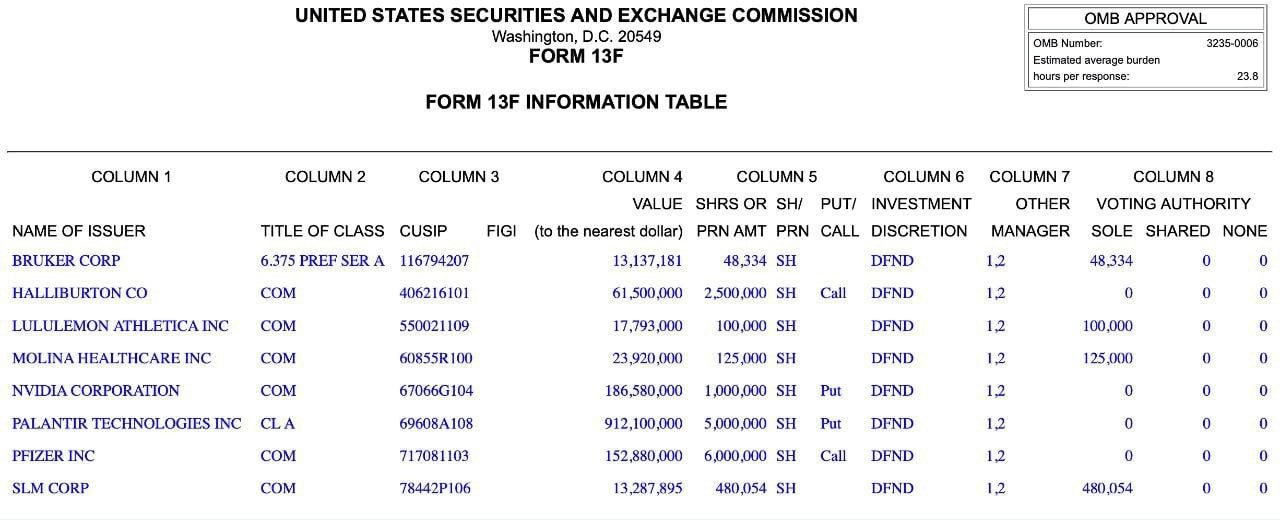Click PALANTIR TECHNOLOGIES INC issuer name

pos(126,423)
